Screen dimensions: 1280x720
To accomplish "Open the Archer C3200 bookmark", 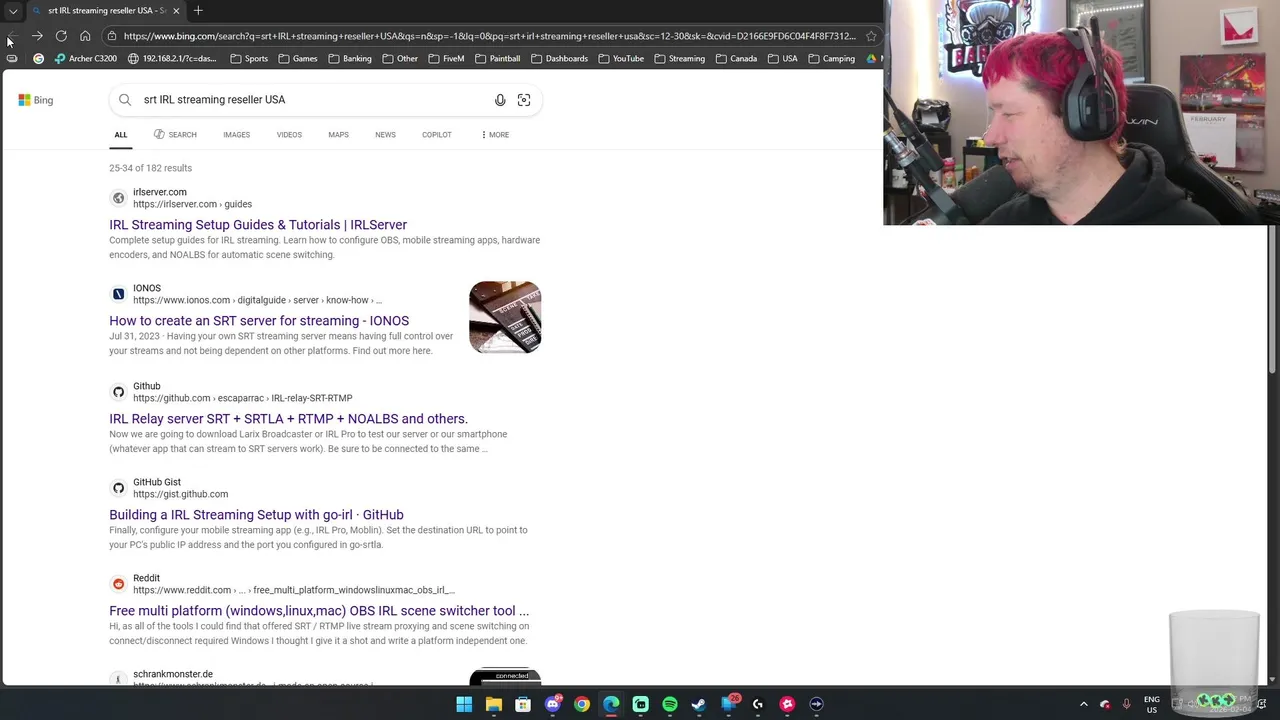I will point(86,58).
